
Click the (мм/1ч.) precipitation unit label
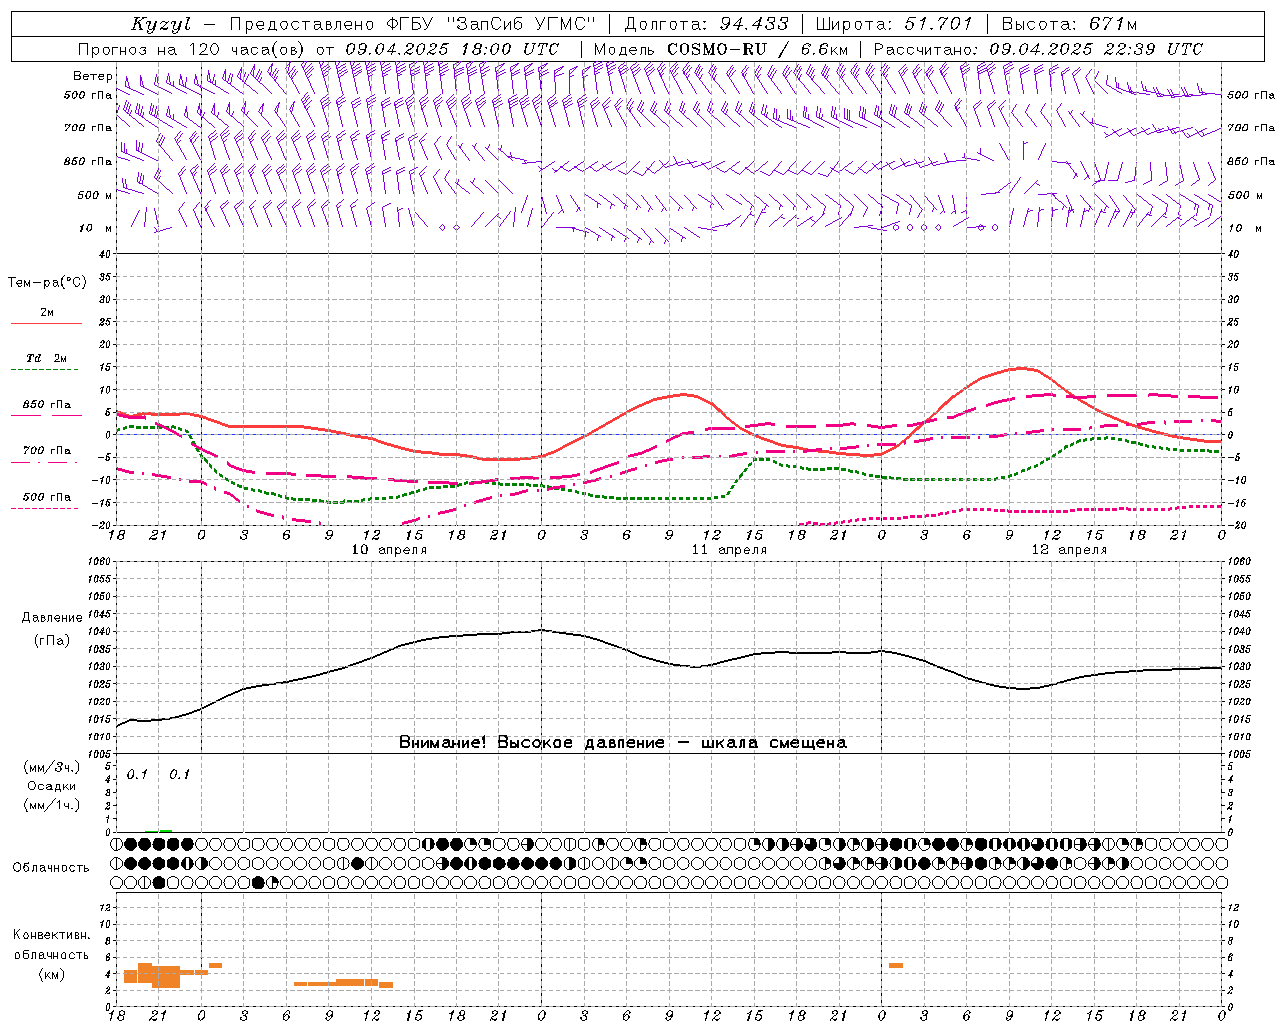coord(51,804)
